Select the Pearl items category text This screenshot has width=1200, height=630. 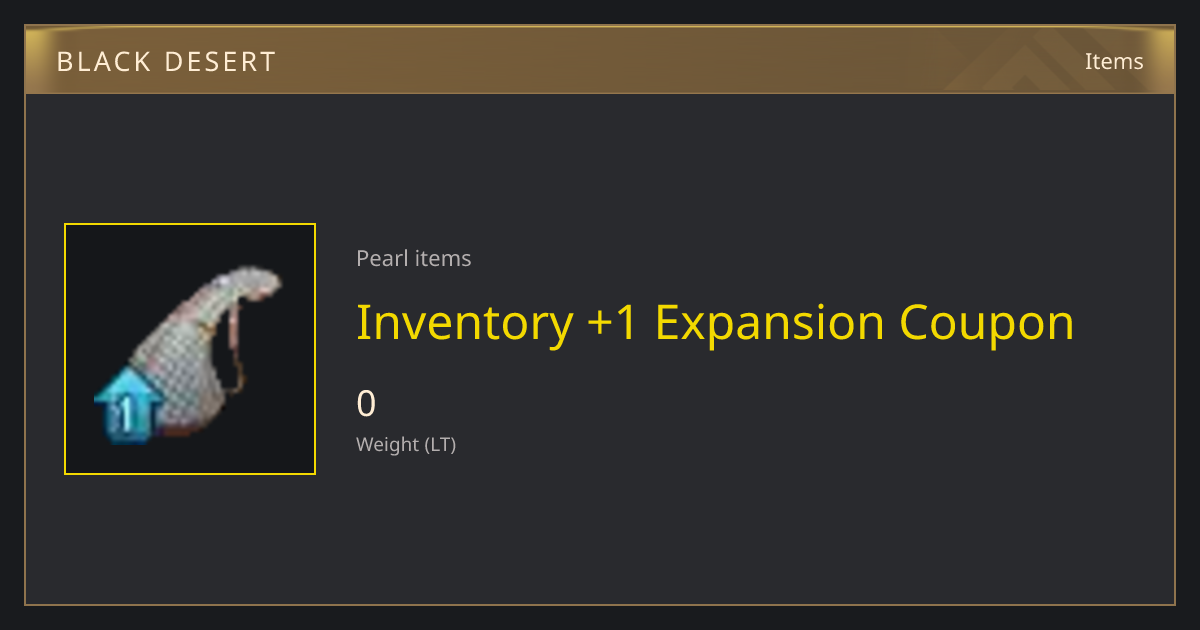click(414, 258)
